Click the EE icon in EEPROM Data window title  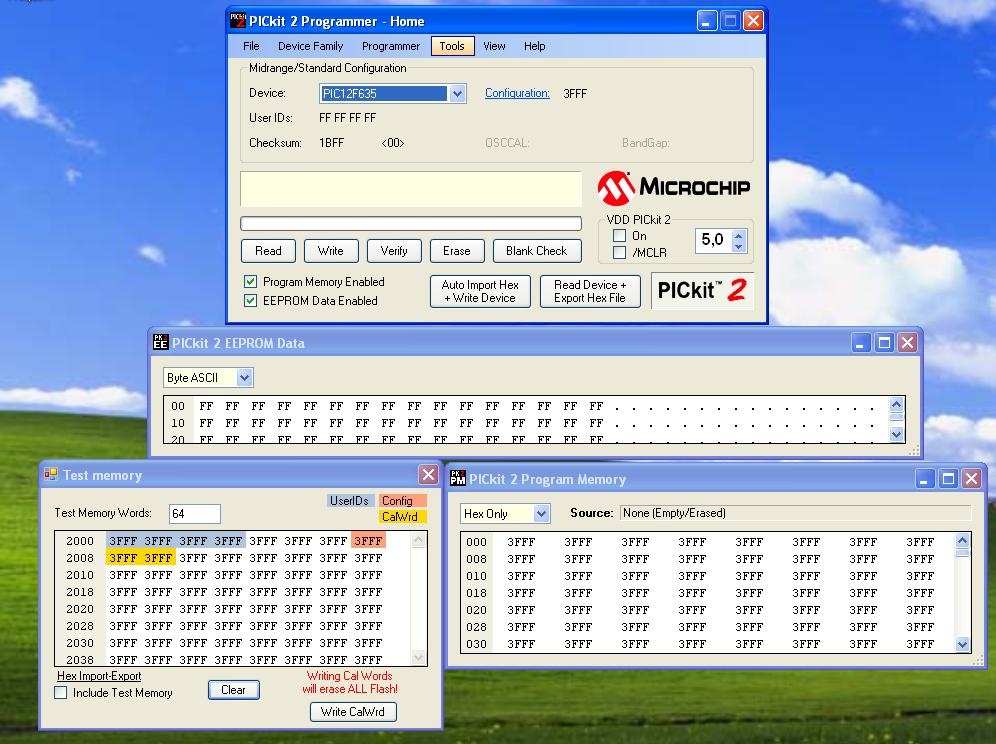160,342
